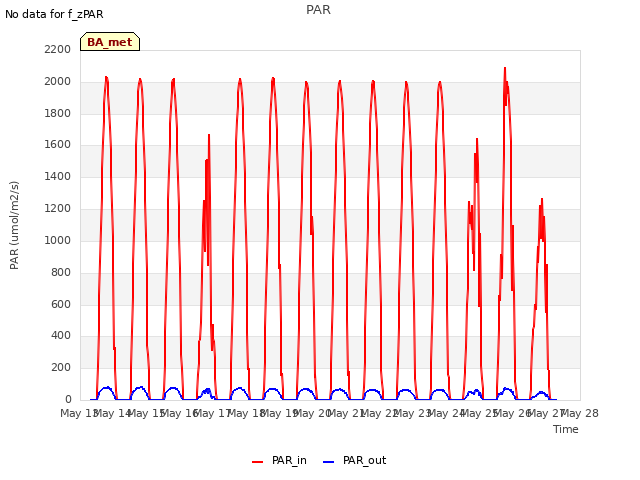This screenshot has height=480, width=640.
Task: Click the 800 y-axis tick label
Action: [x=61, y=272]
